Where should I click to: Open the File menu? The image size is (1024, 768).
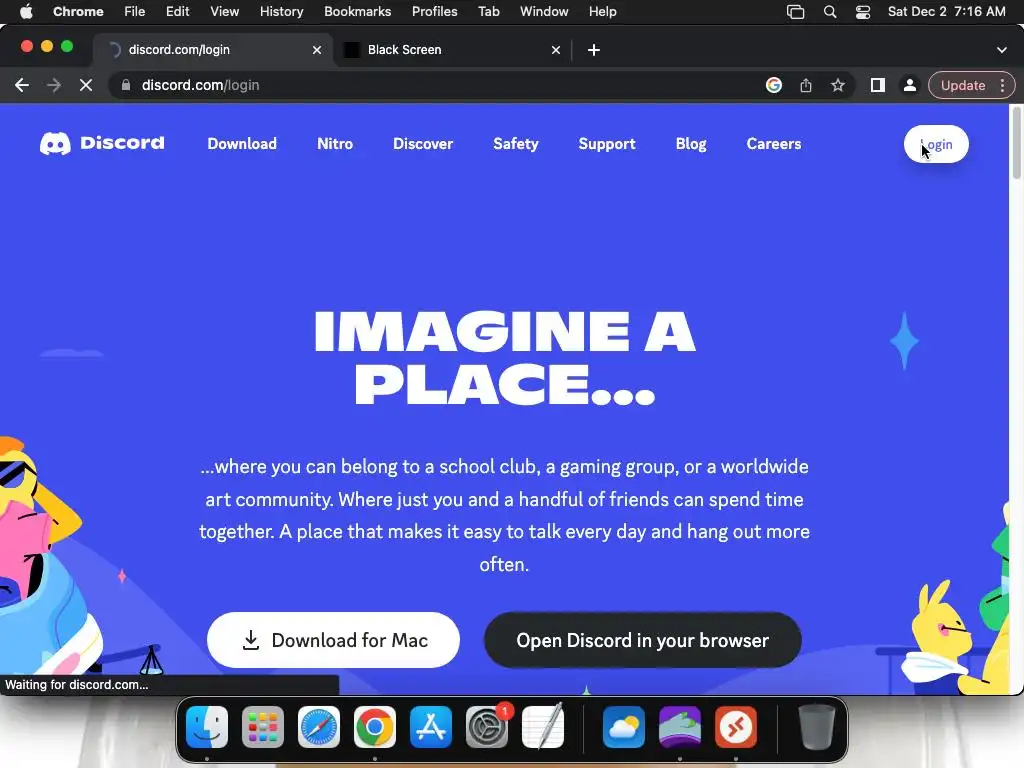[135, 11]
